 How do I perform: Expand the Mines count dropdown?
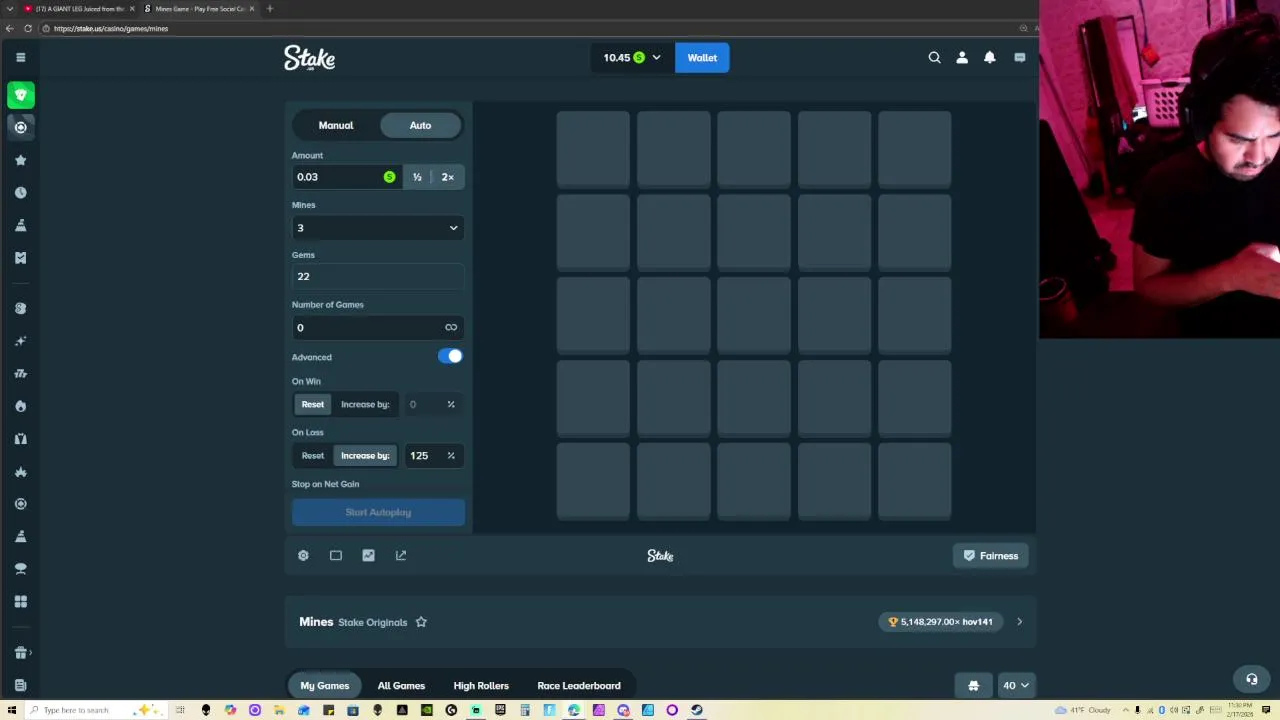pyautogui.click(x=378, y=228)
